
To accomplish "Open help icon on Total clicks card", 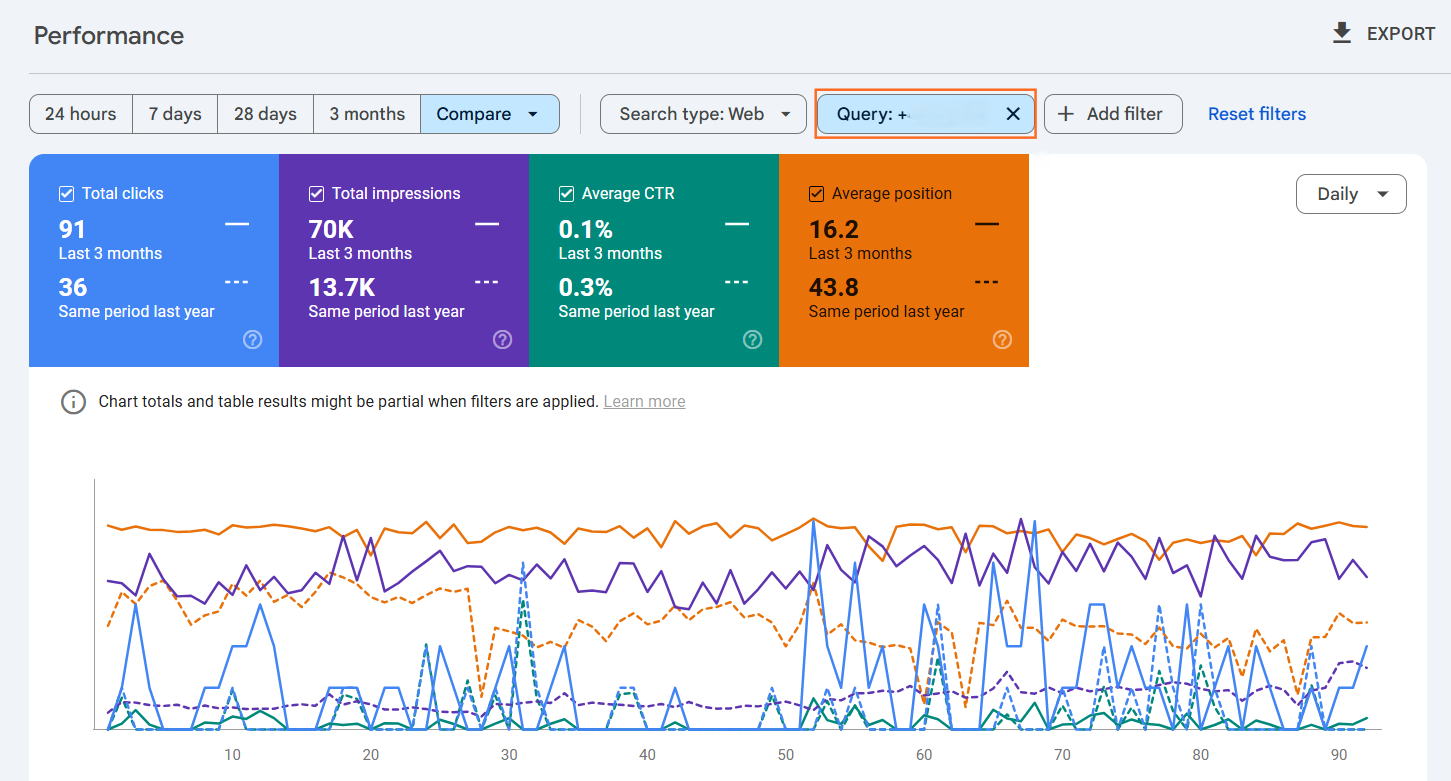I will [253, 340].
